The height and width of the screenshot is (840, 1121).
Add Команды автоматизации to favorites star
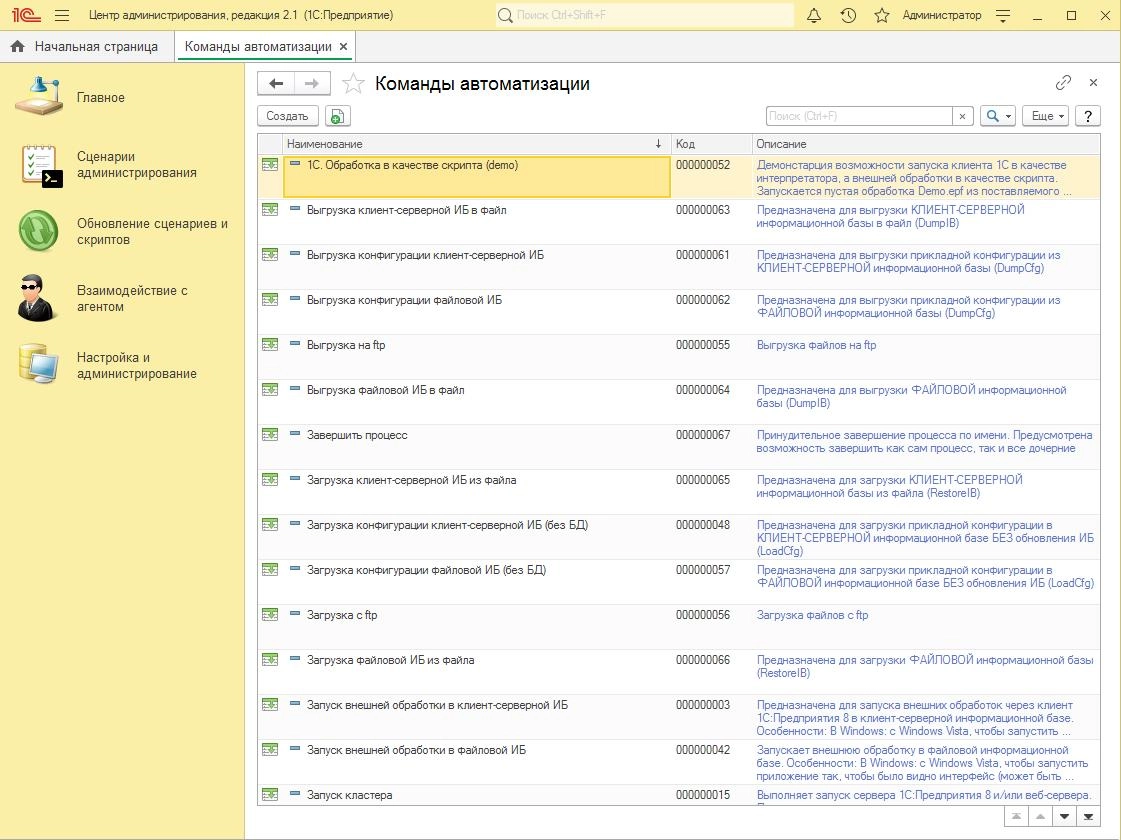point(353,84)
